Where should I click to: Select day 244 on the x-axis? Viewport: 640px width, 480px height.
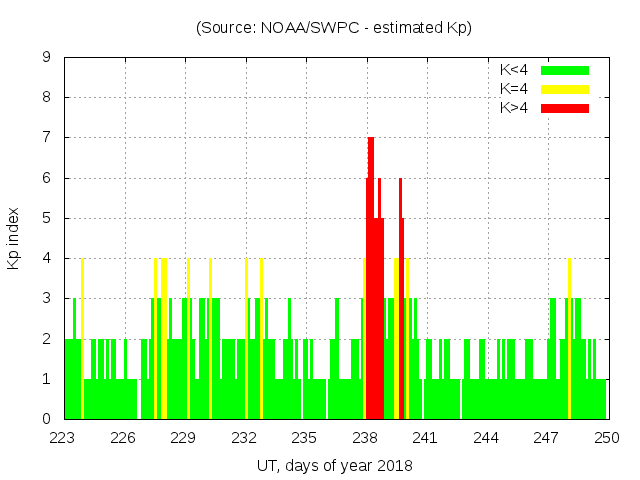point(486,438)
